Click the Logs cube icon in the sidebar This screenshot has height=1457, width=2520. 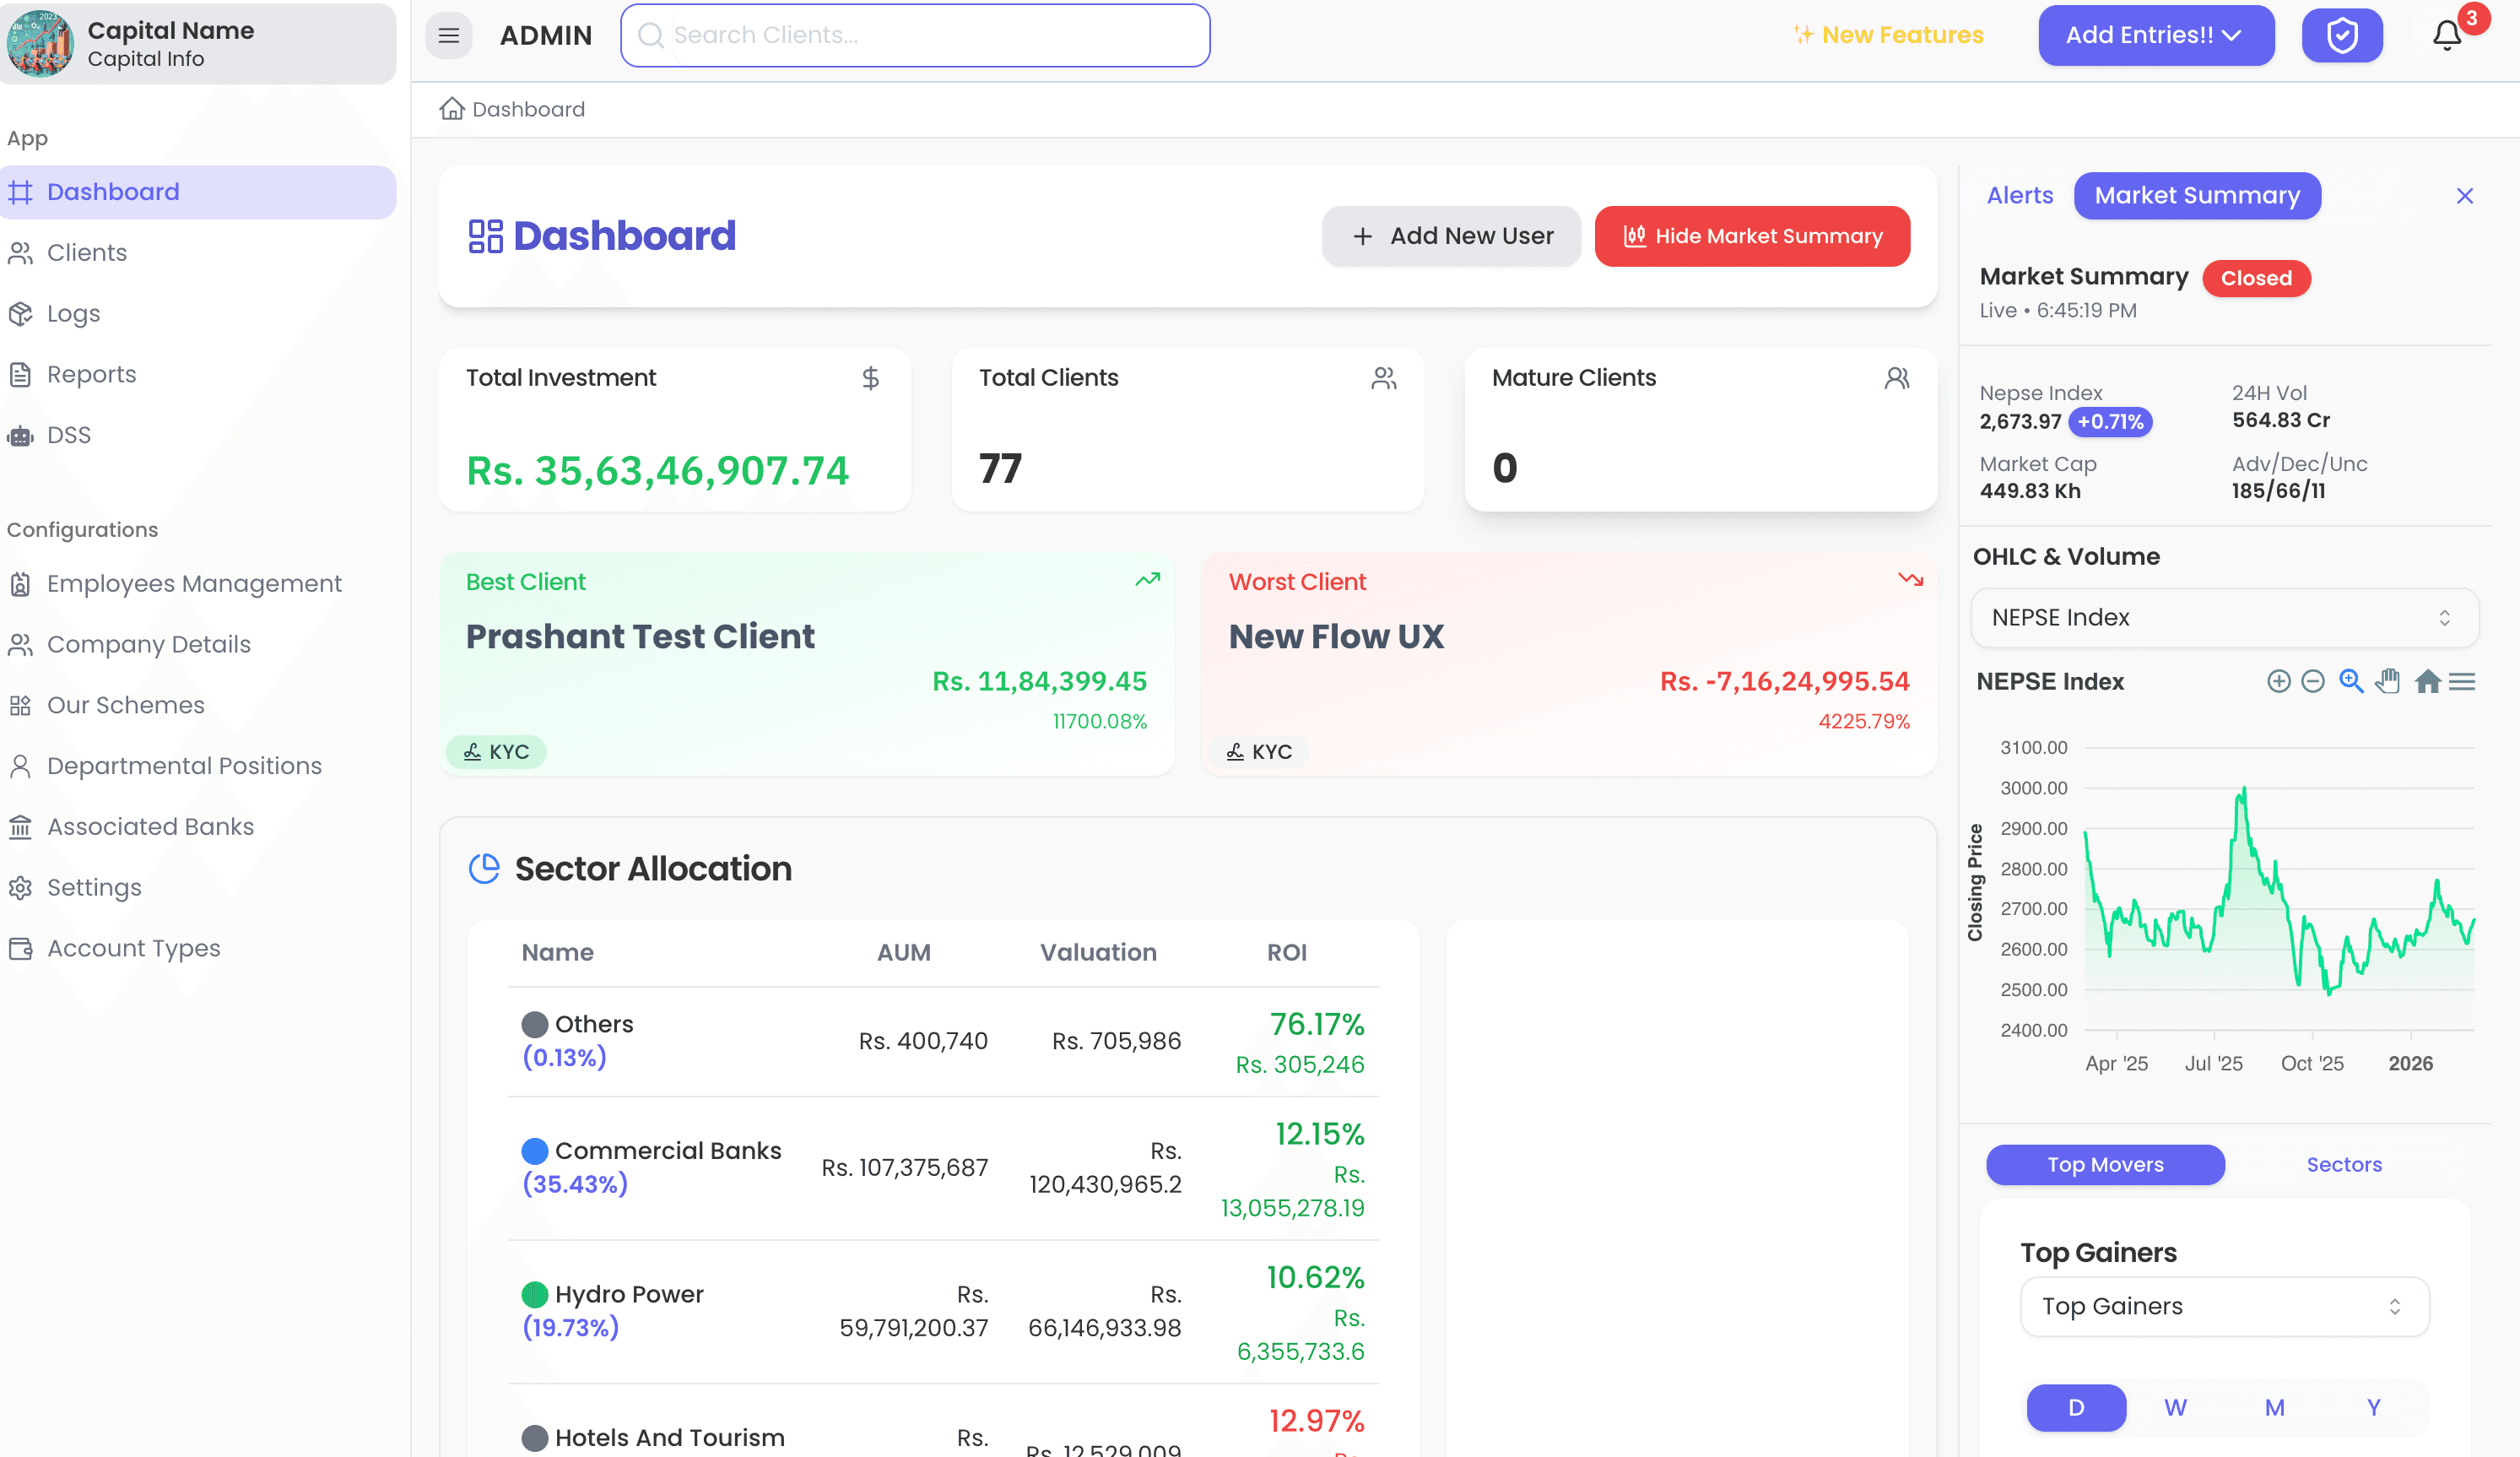coord(20,314)
